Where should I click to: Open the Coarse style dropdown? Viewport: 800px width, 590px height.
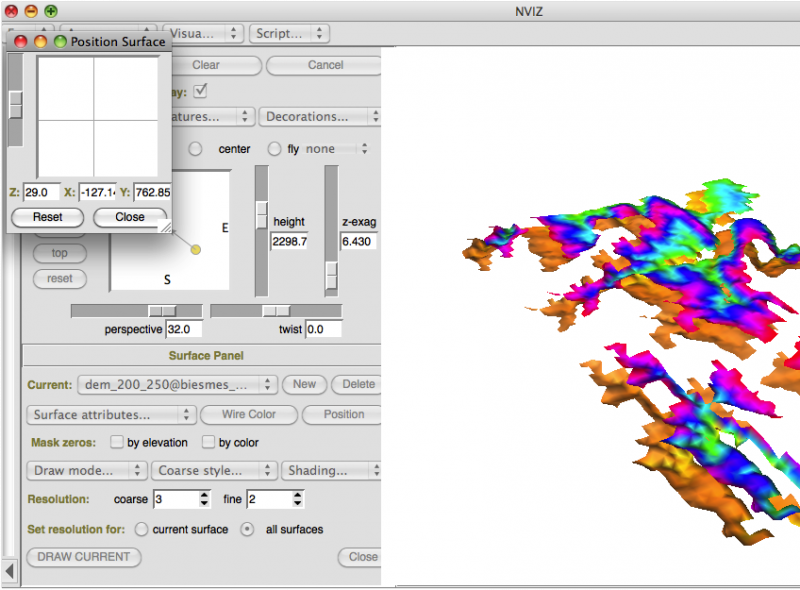pos(214,470)
